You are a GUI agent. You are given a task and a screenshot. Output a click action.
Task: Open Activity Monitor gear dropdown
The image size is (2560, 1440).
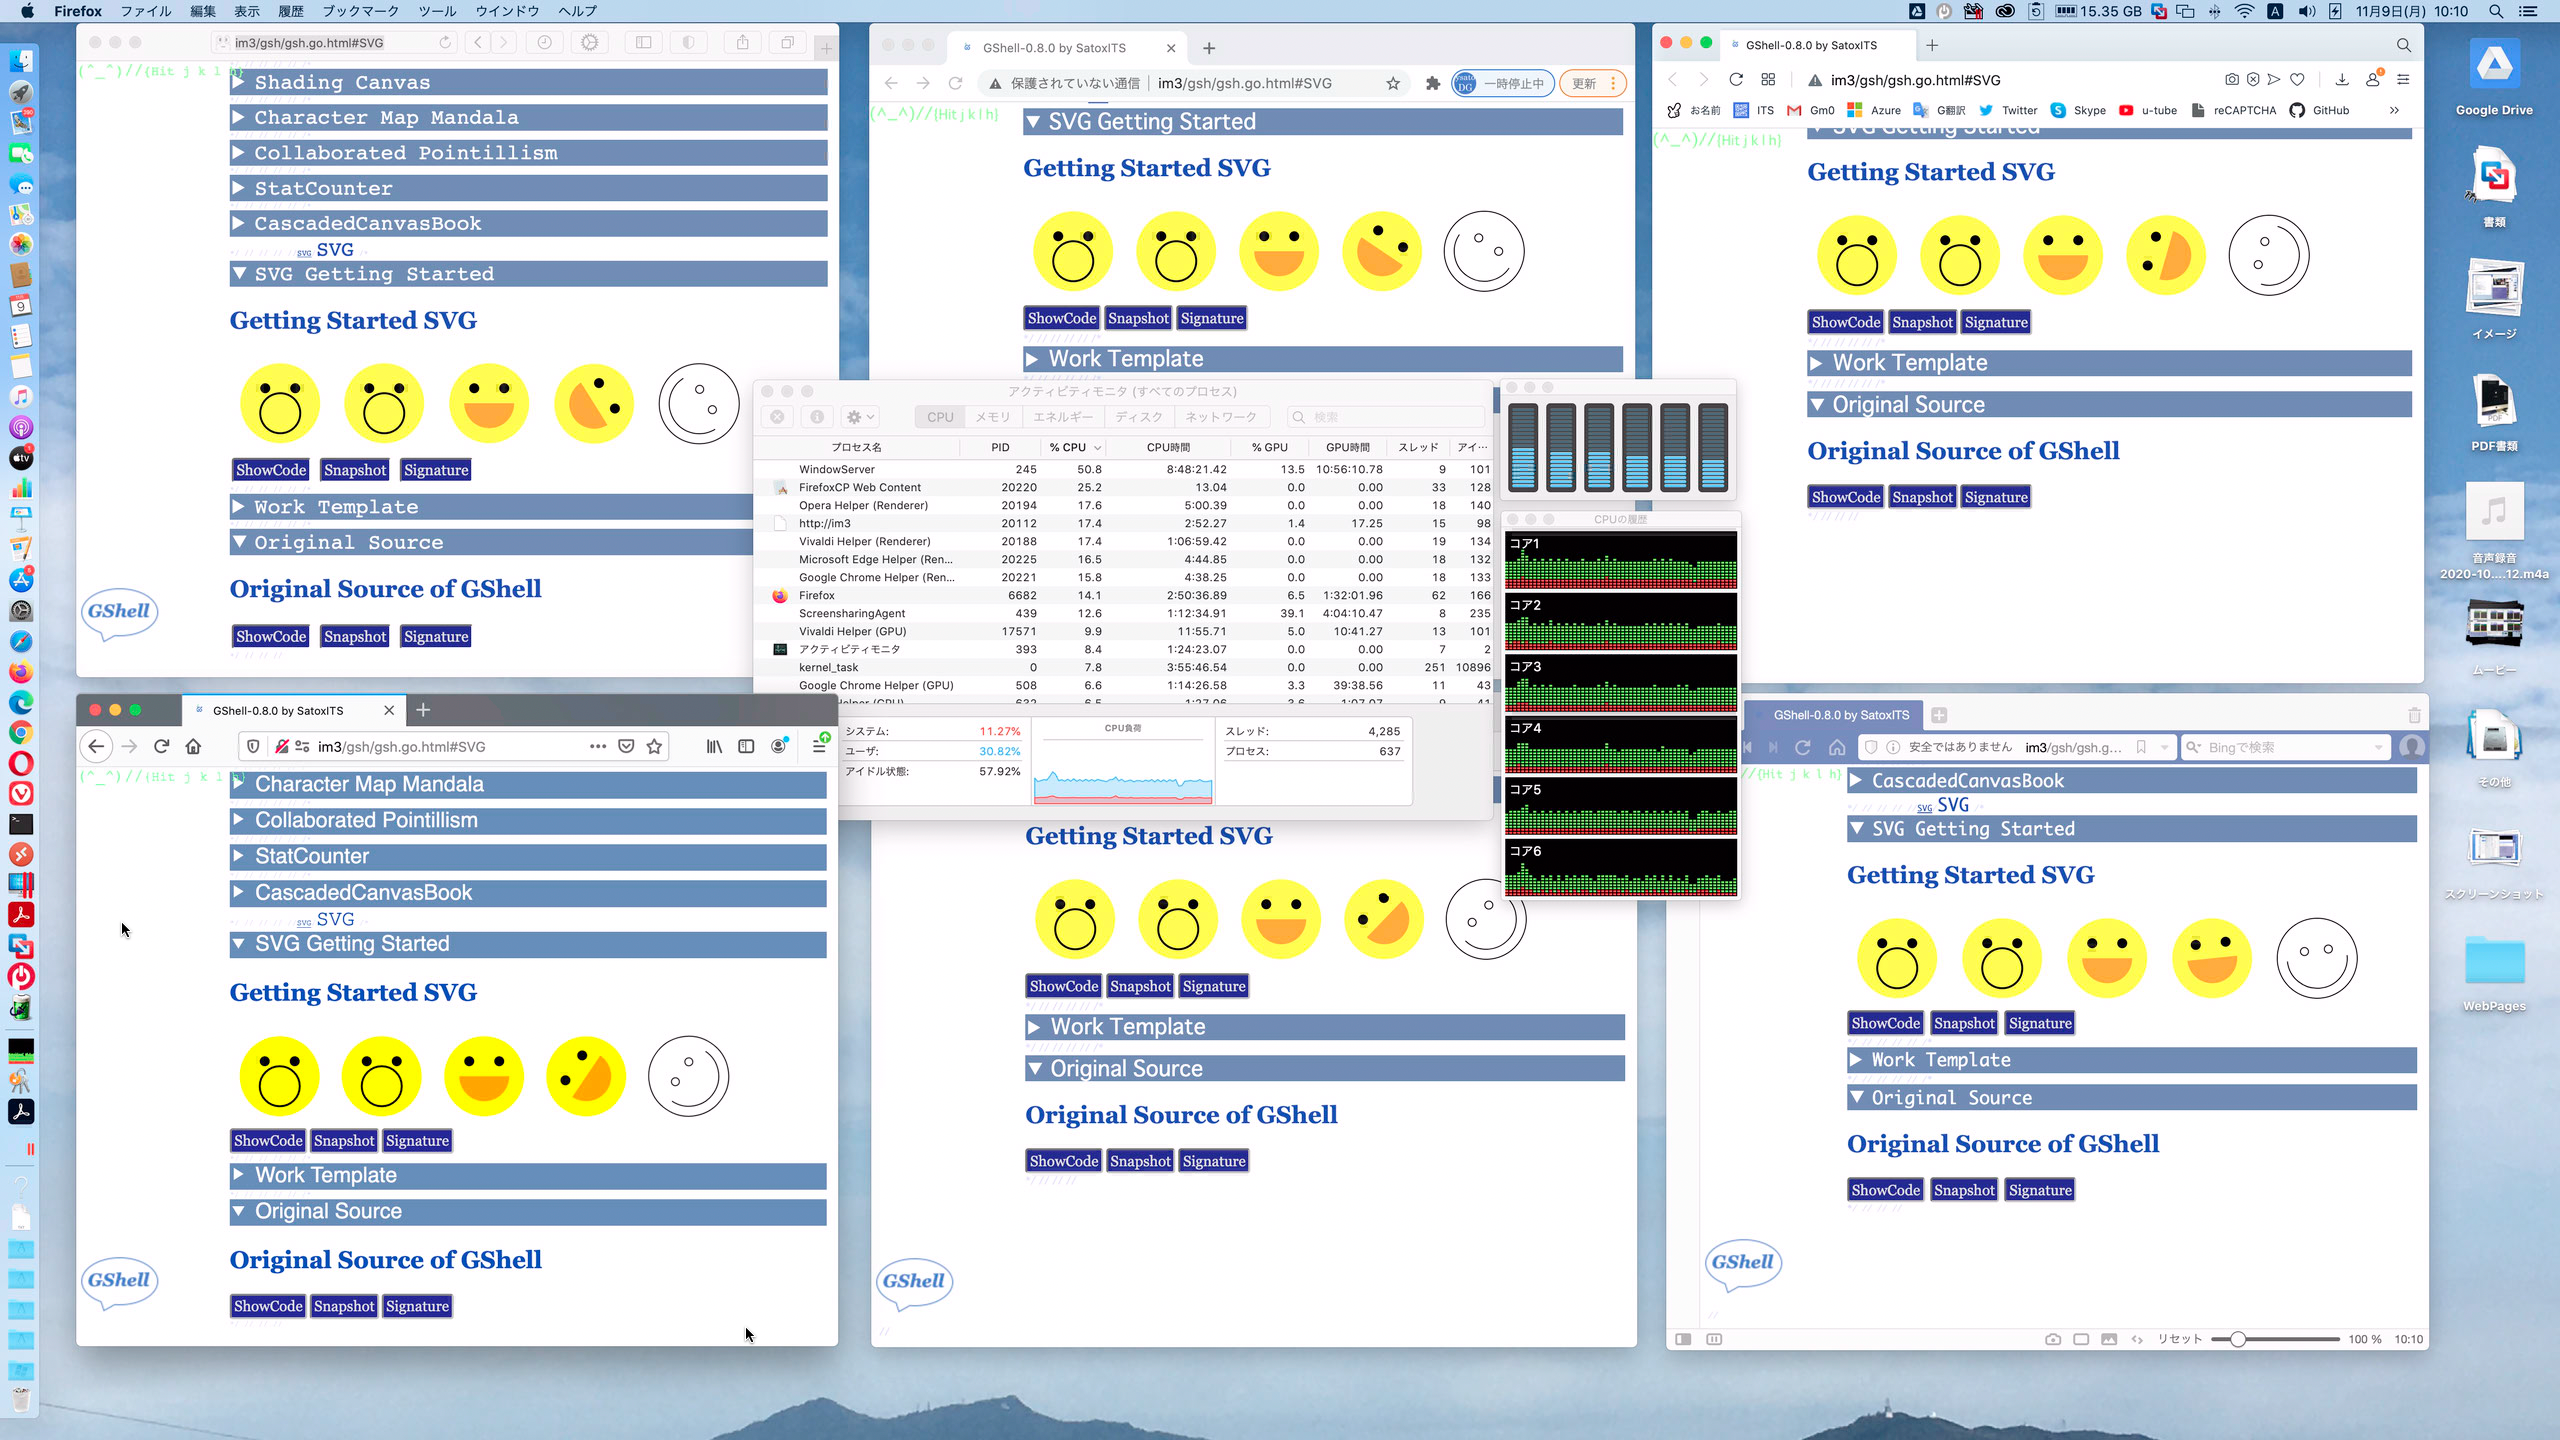(859, 417)
